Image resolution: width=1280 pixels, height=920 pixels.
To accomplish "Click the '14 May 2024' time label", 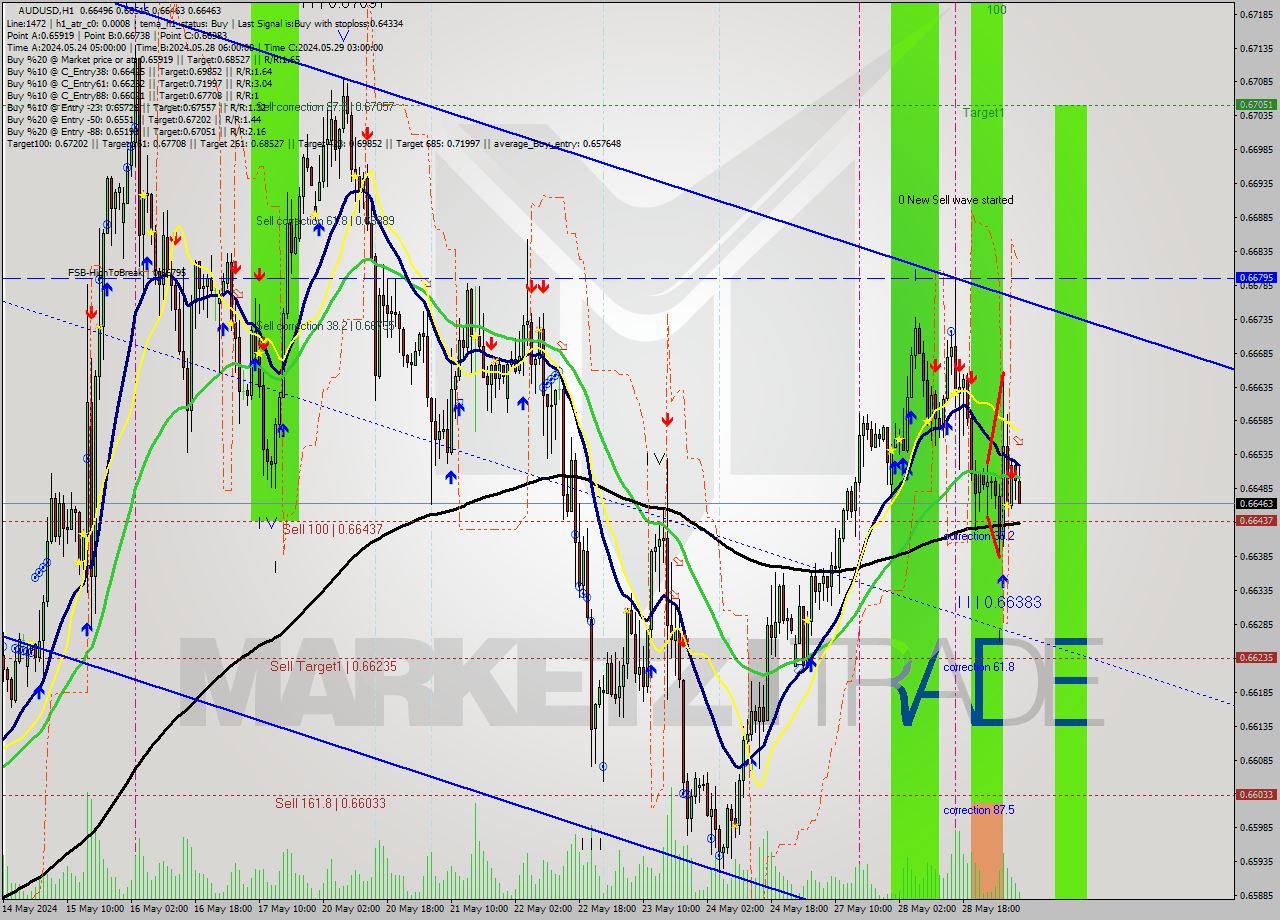I will [x=29, y=909].
